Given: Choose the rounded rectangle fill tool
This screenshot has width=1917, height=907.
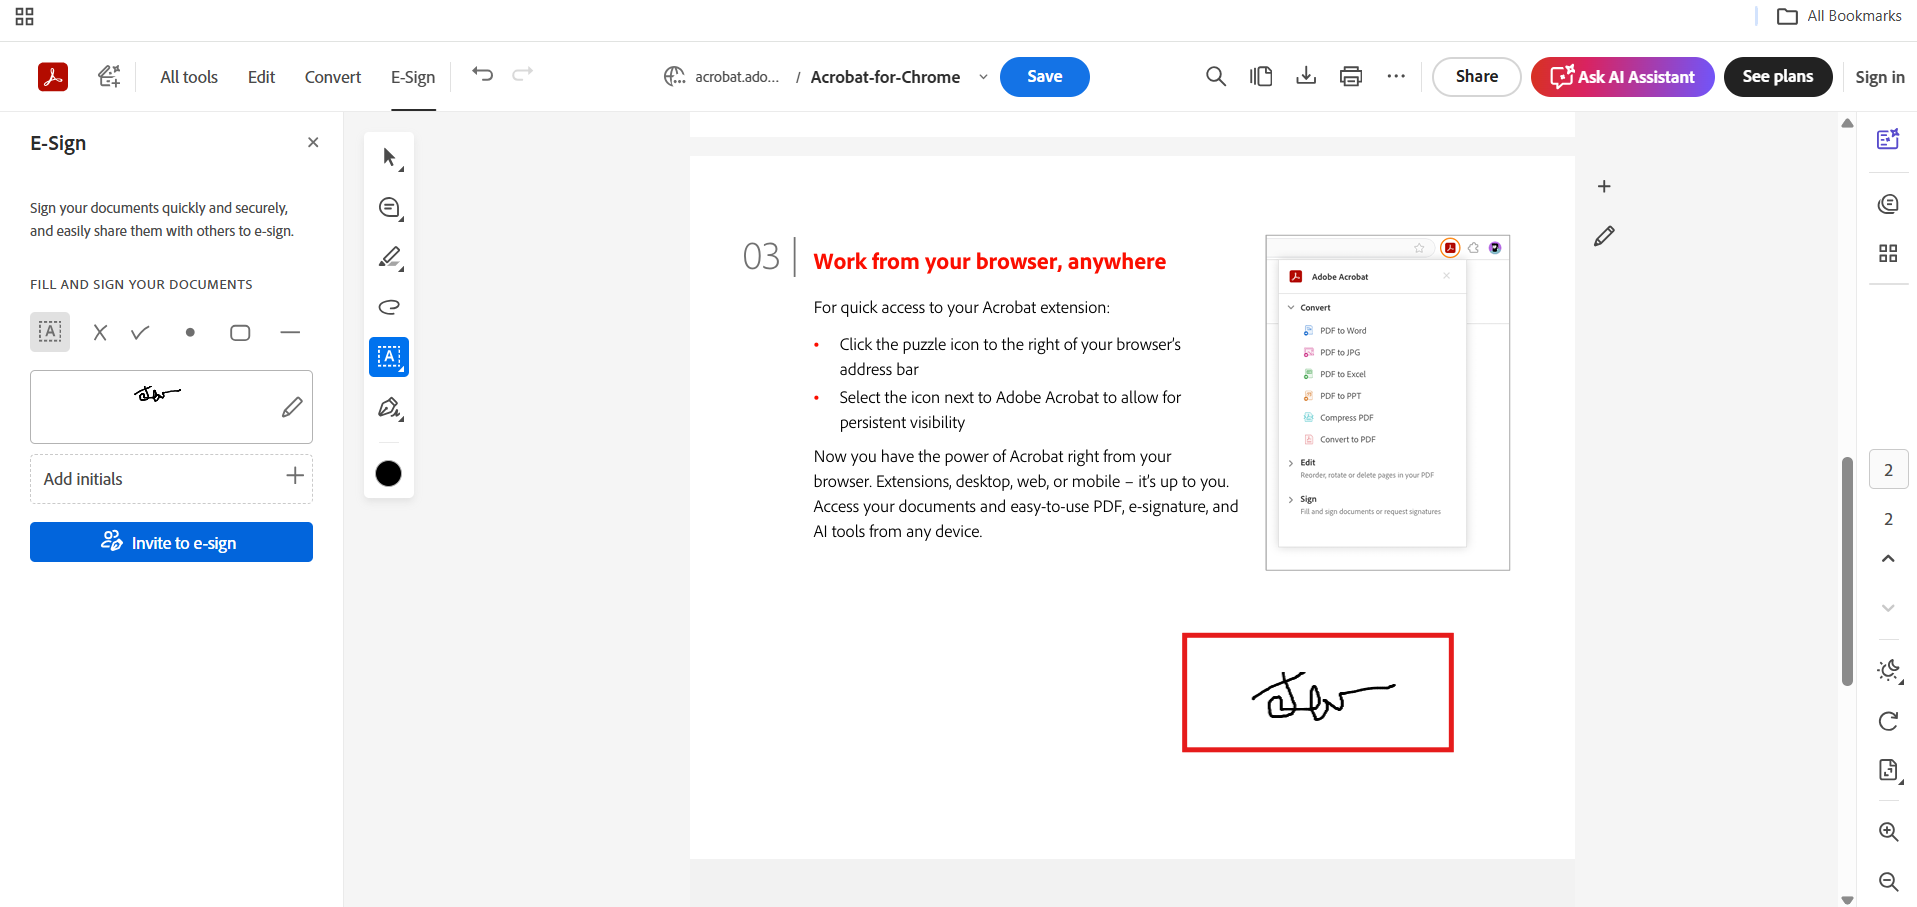Looking at the screenshot, I should 240,333.
